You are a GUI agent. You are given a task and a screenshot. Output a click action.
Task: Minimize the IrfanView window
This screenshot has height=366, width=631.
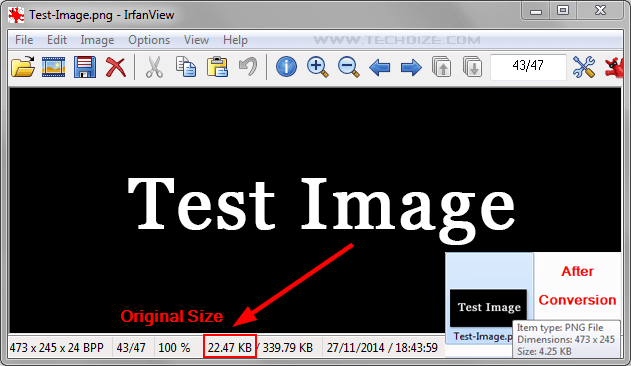coord(536,11)
